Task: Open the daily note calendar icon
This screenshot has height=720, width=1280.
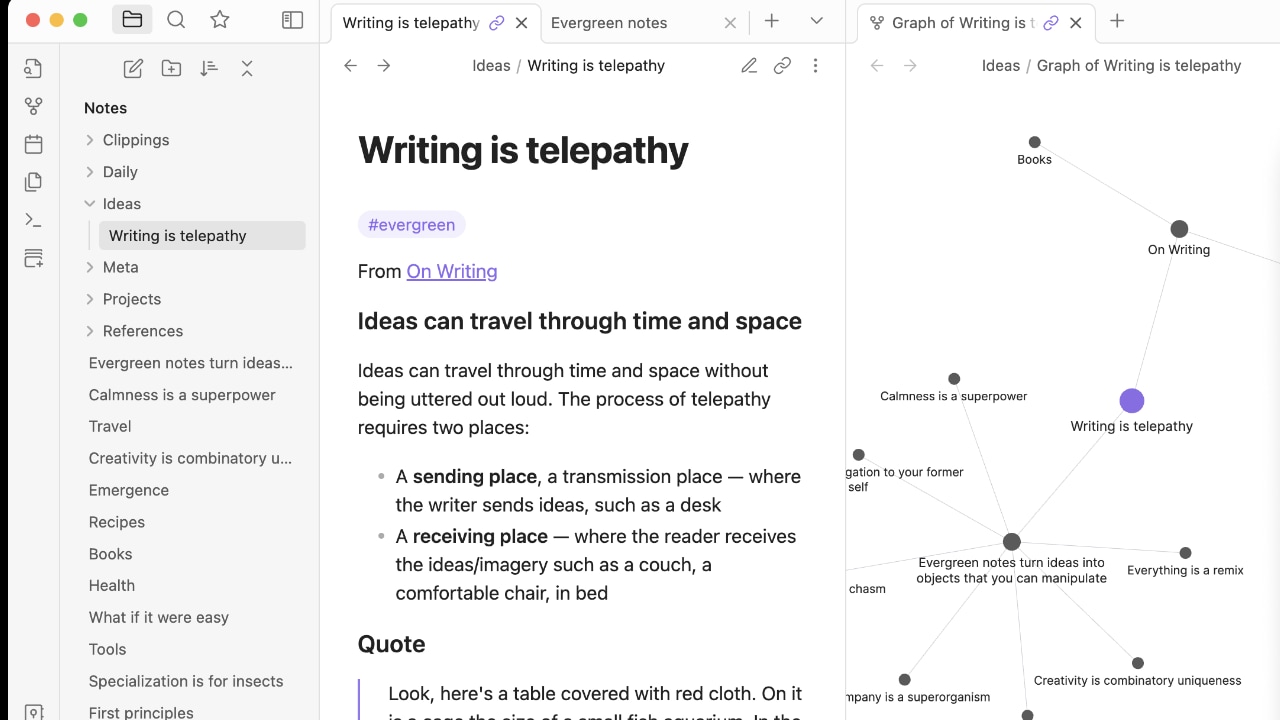Action: [x=33, y=144]
